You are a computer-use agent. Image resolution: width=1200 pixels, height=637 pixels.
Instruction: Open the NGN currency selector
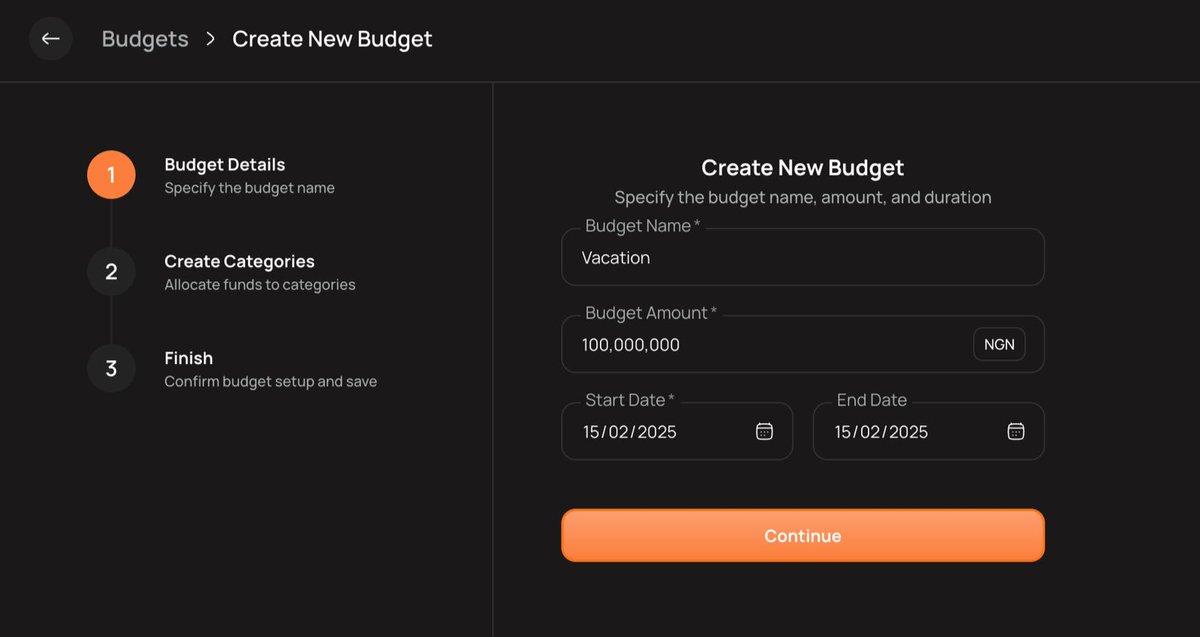coord(999,344)
